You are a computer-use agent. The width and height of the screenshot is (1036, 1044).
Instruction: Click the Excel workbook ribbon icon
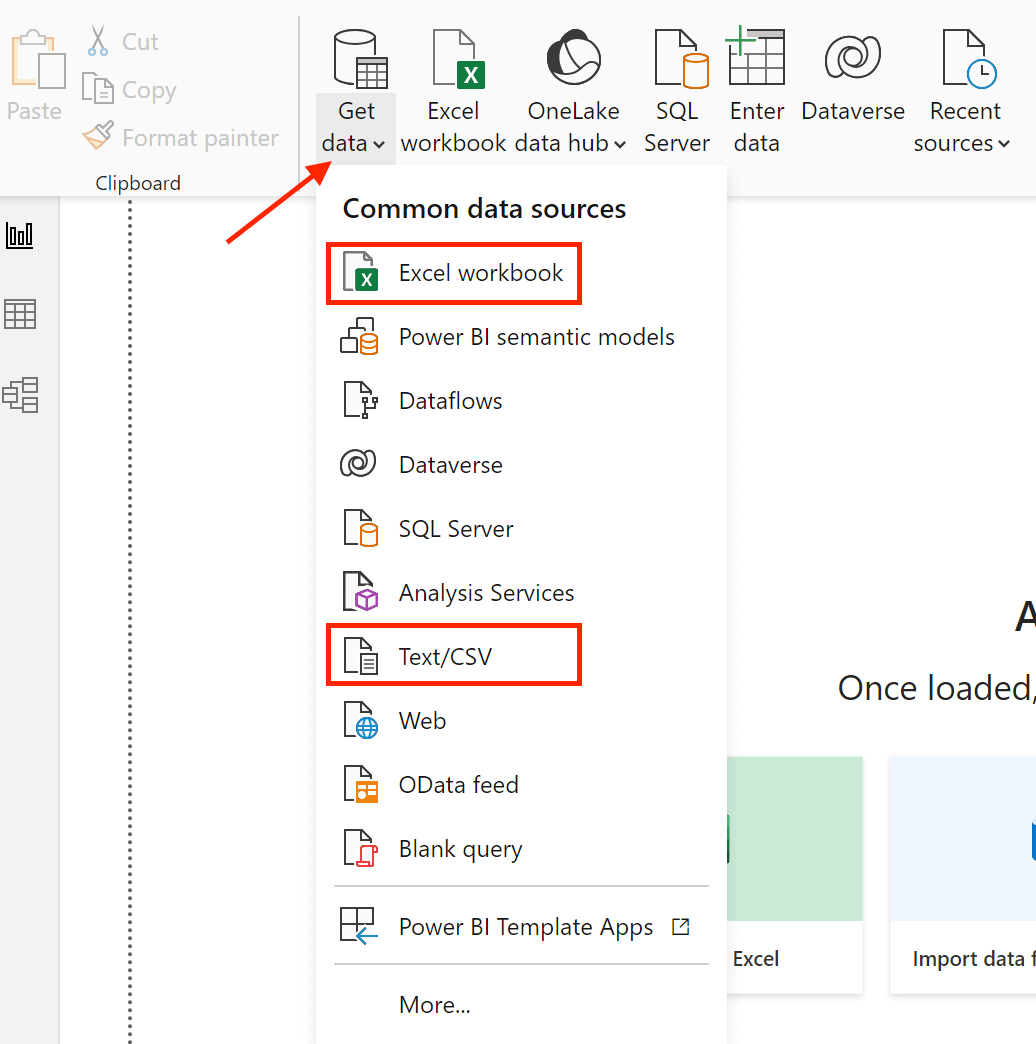459,59
